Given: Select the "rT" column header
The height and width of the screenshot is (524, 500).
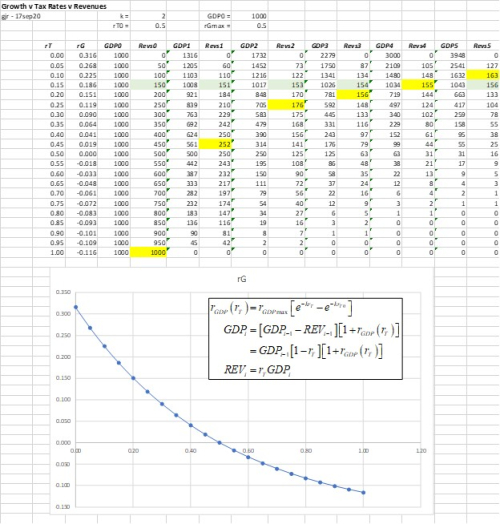Looking at the screenshot, I should pyautogui.click(x=48, y=45).
